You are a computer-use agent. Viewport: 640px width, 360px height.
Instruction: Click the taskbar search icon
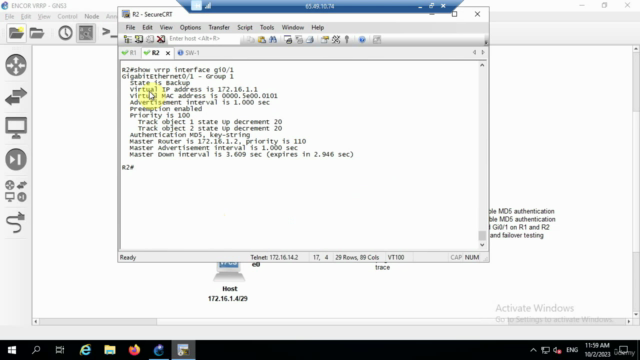coord(36,350)
